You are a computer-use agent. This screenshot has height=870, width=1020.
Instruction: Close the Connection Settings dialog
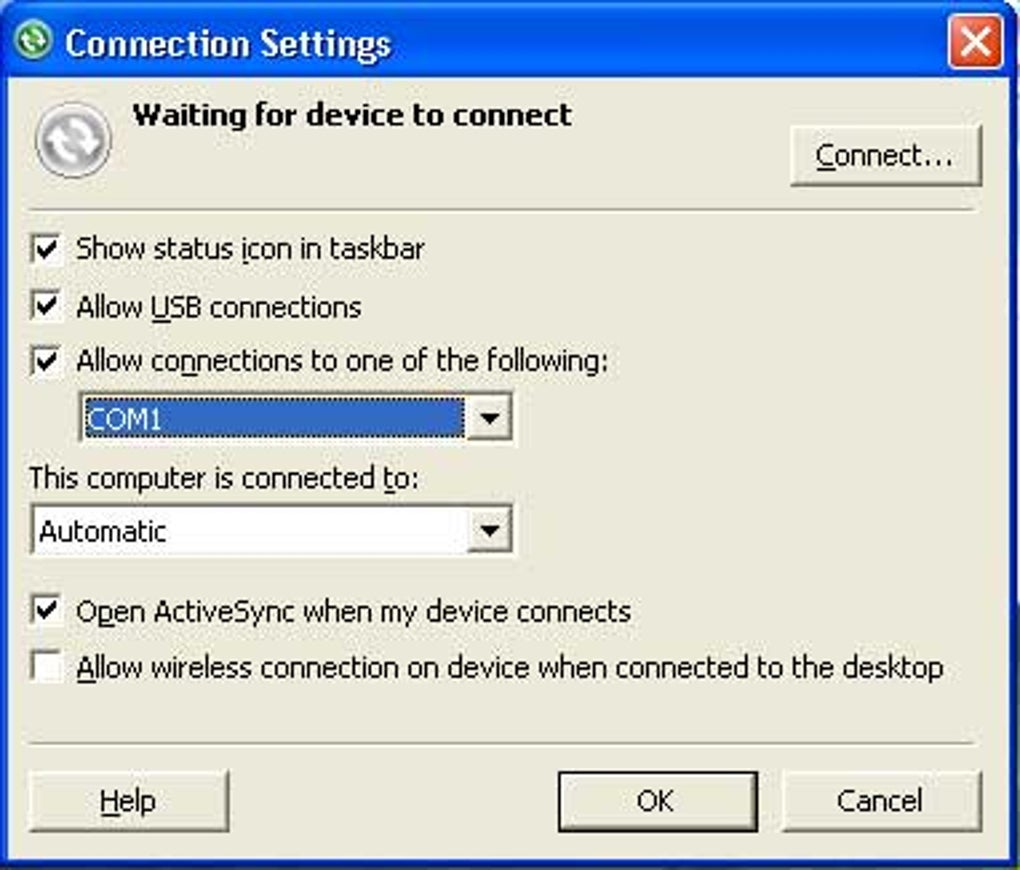(975, 42)
